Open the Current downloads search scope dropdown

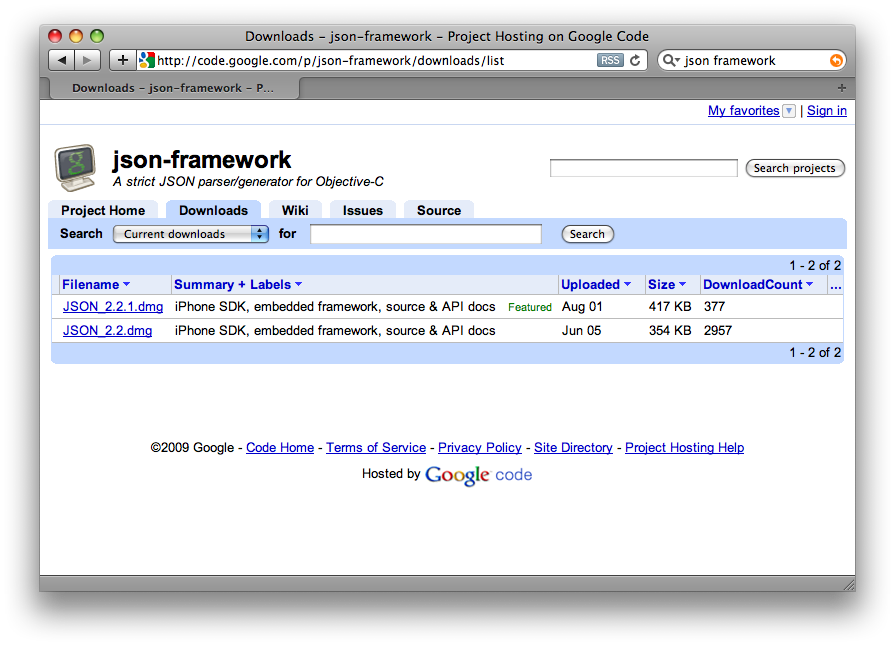190,234
